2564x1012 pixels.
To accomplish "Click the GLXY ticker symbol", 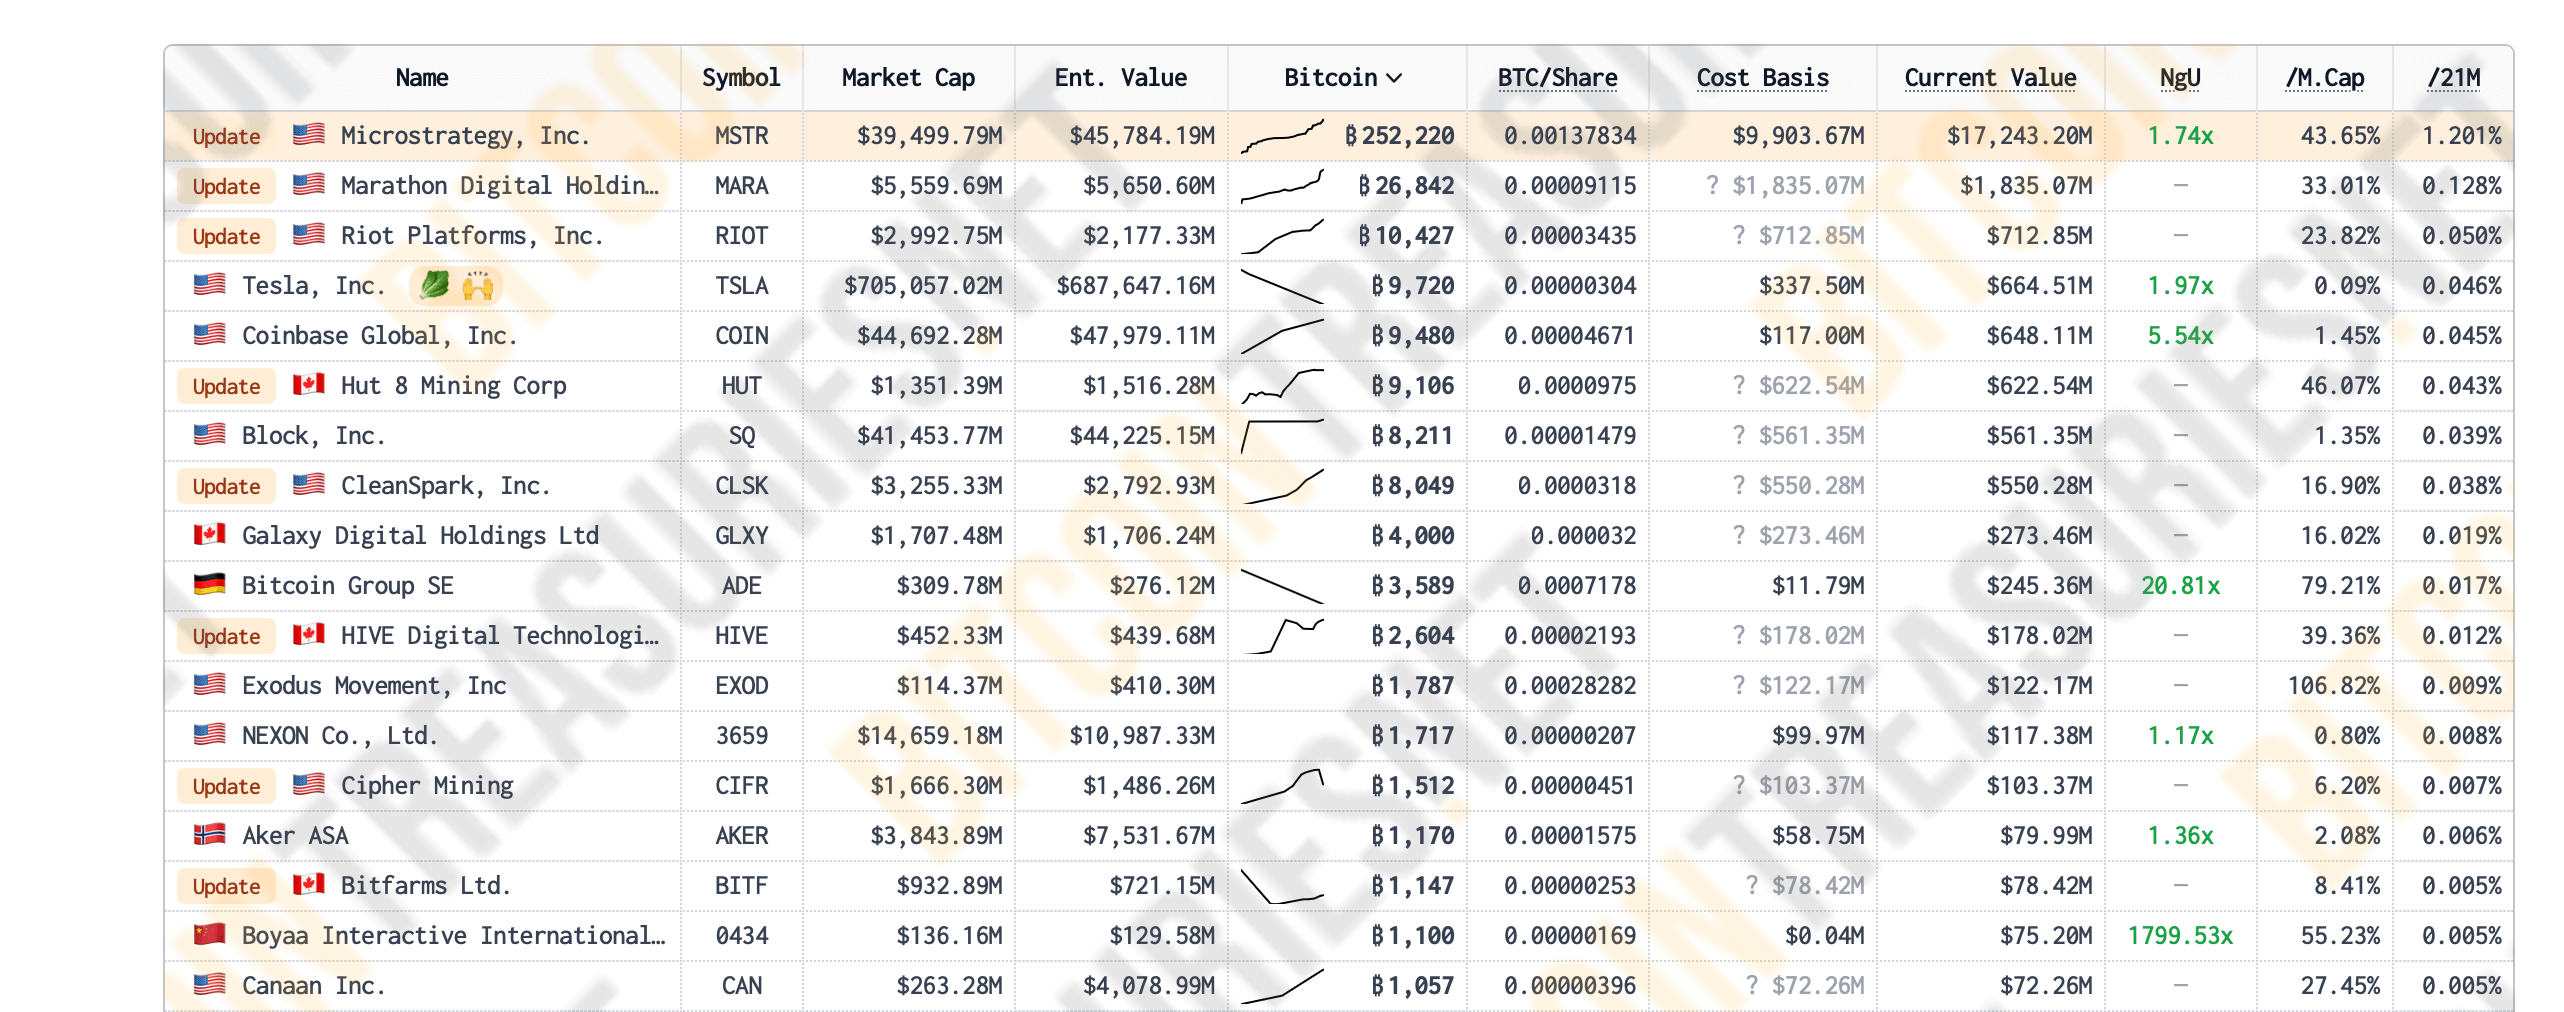I will [x=741, y=536].
